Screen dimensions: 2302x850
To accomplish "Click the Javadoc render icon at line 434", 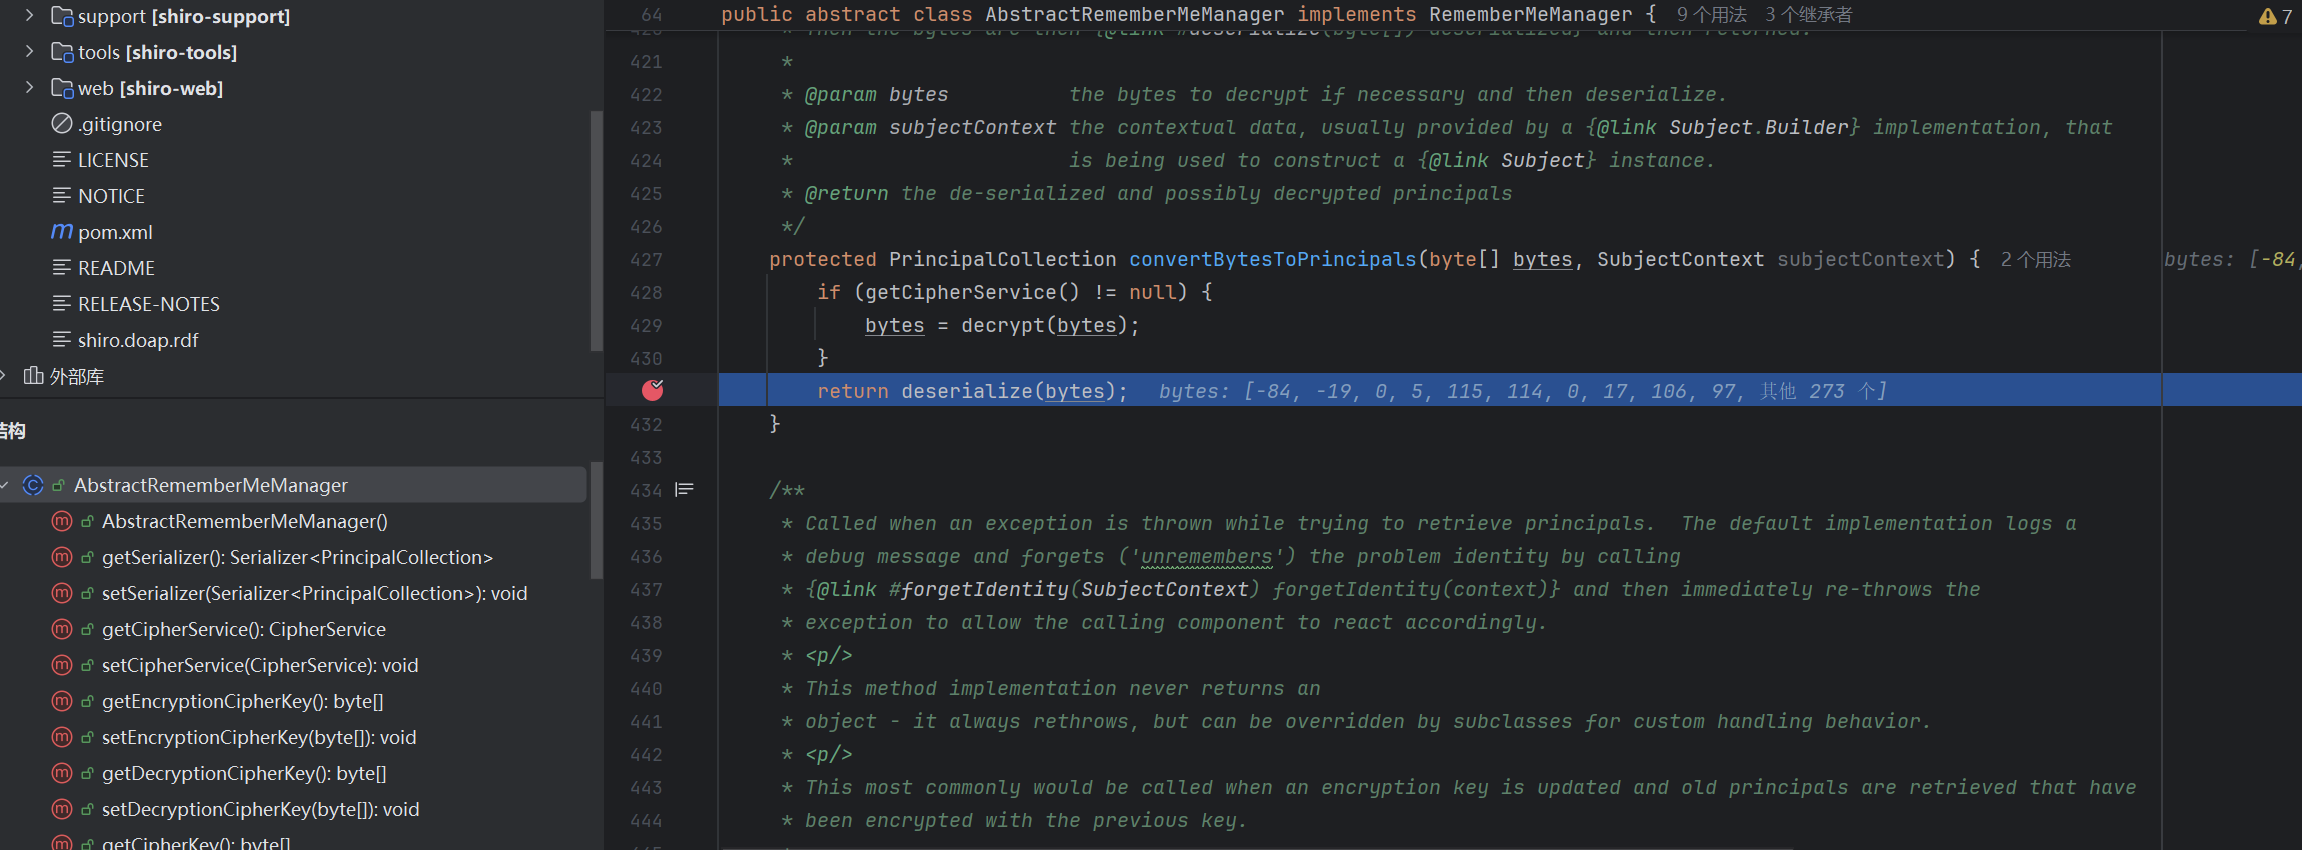I will [x=685, y=490].
